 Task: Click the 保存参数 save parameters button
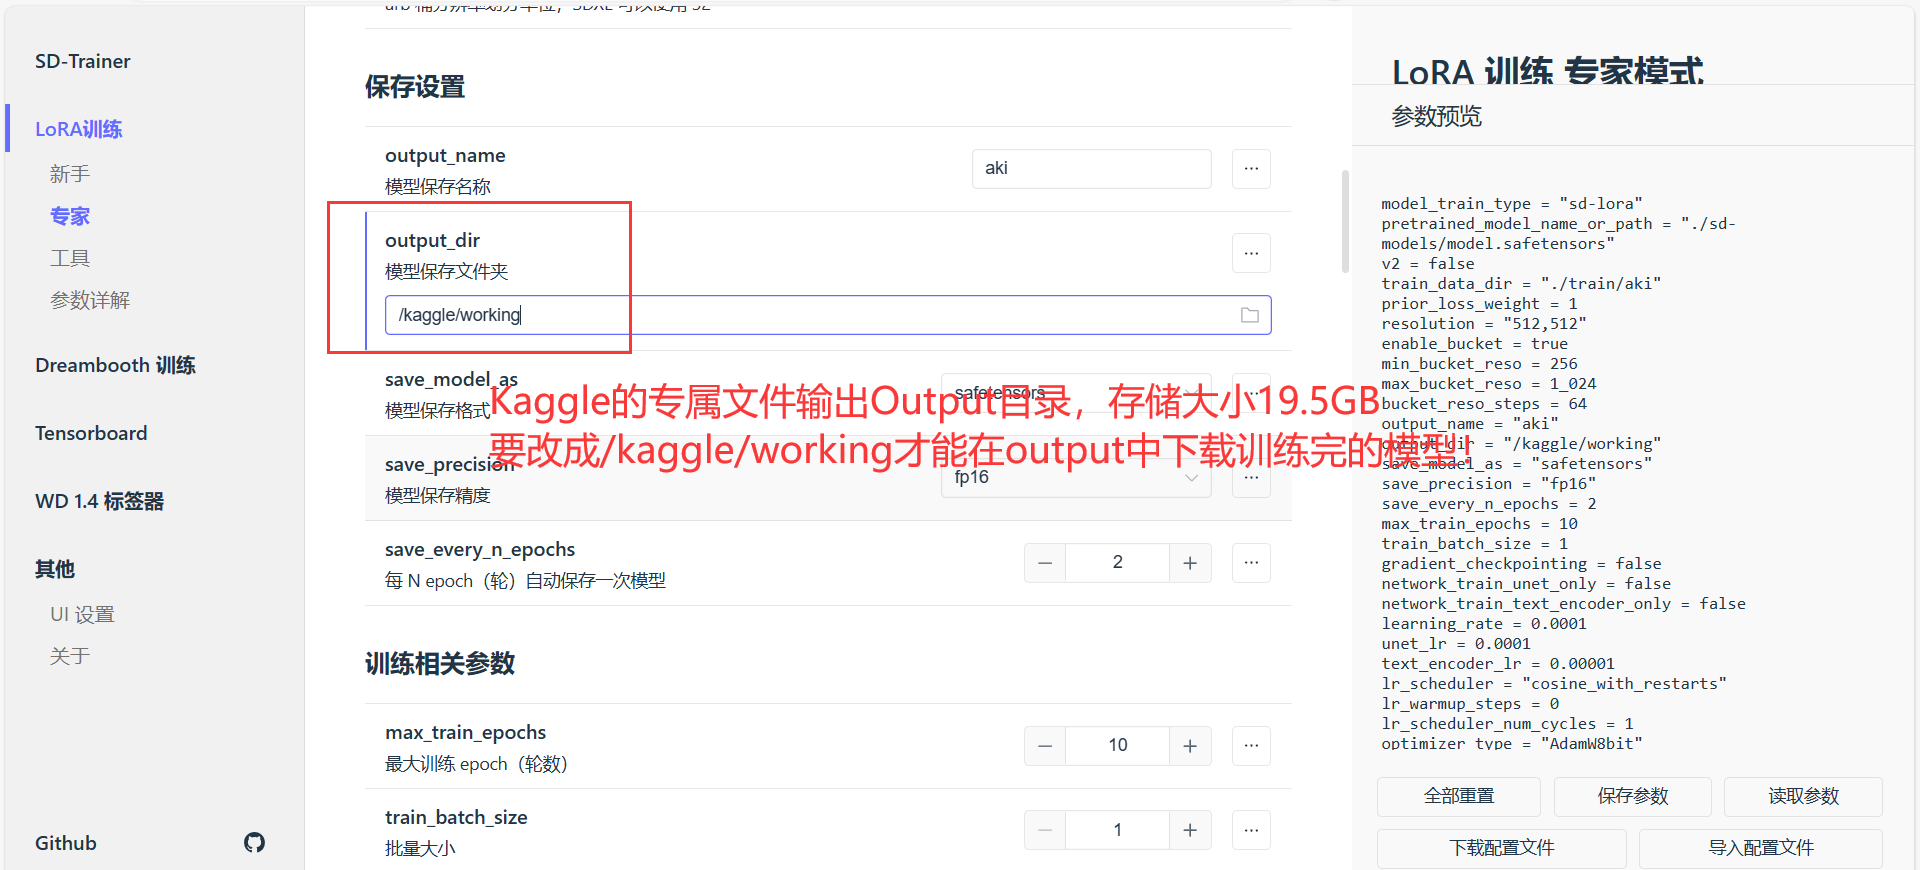point(1632,796)
